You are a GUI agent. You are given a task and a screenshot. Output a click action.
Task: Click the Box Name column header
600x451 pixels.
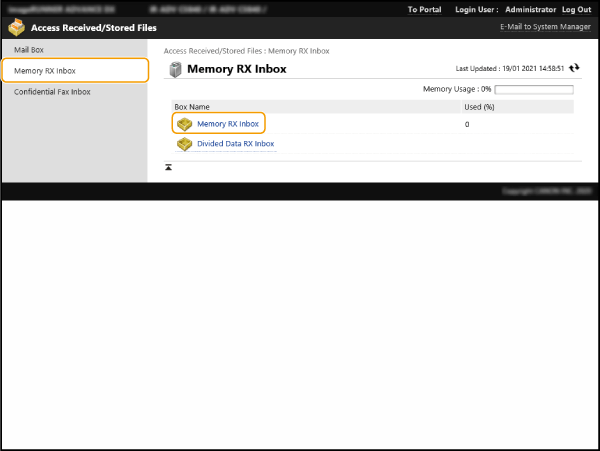pos(194,106)
